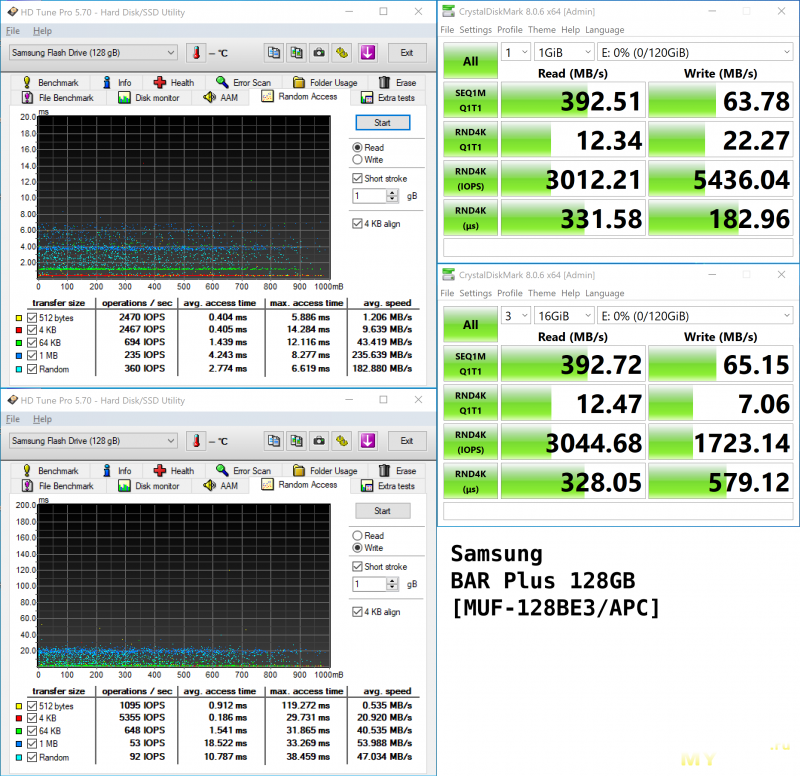Click the blue 1 MB legend swatch in Read-mode HD Tune
The image size is (800, 776).
pyautogui.click(x=19, y=356)
